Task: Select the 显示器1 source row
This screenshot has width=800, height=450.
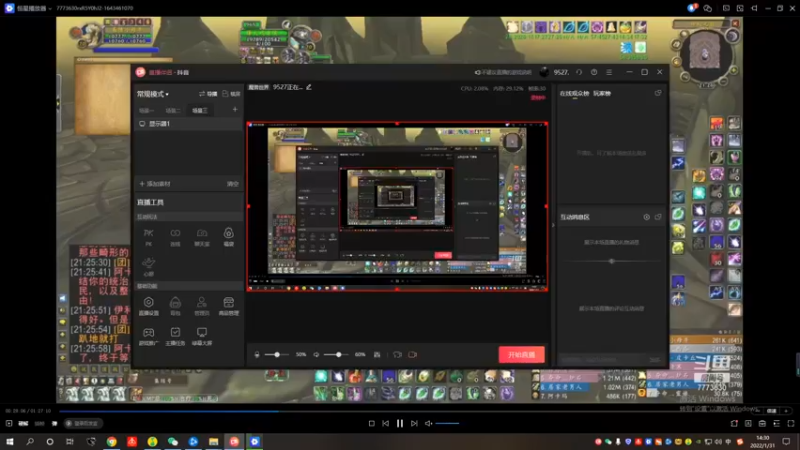Action: tap(188, 124)
